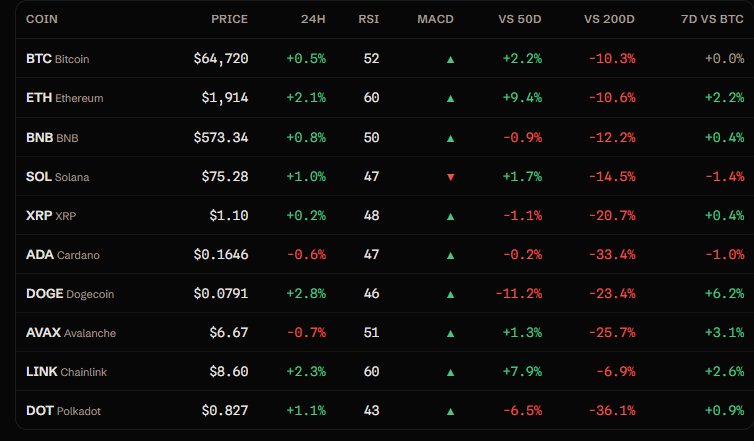Click the $573.34 BNB price
The image size is (754, 441).
(x=221, y=138)
